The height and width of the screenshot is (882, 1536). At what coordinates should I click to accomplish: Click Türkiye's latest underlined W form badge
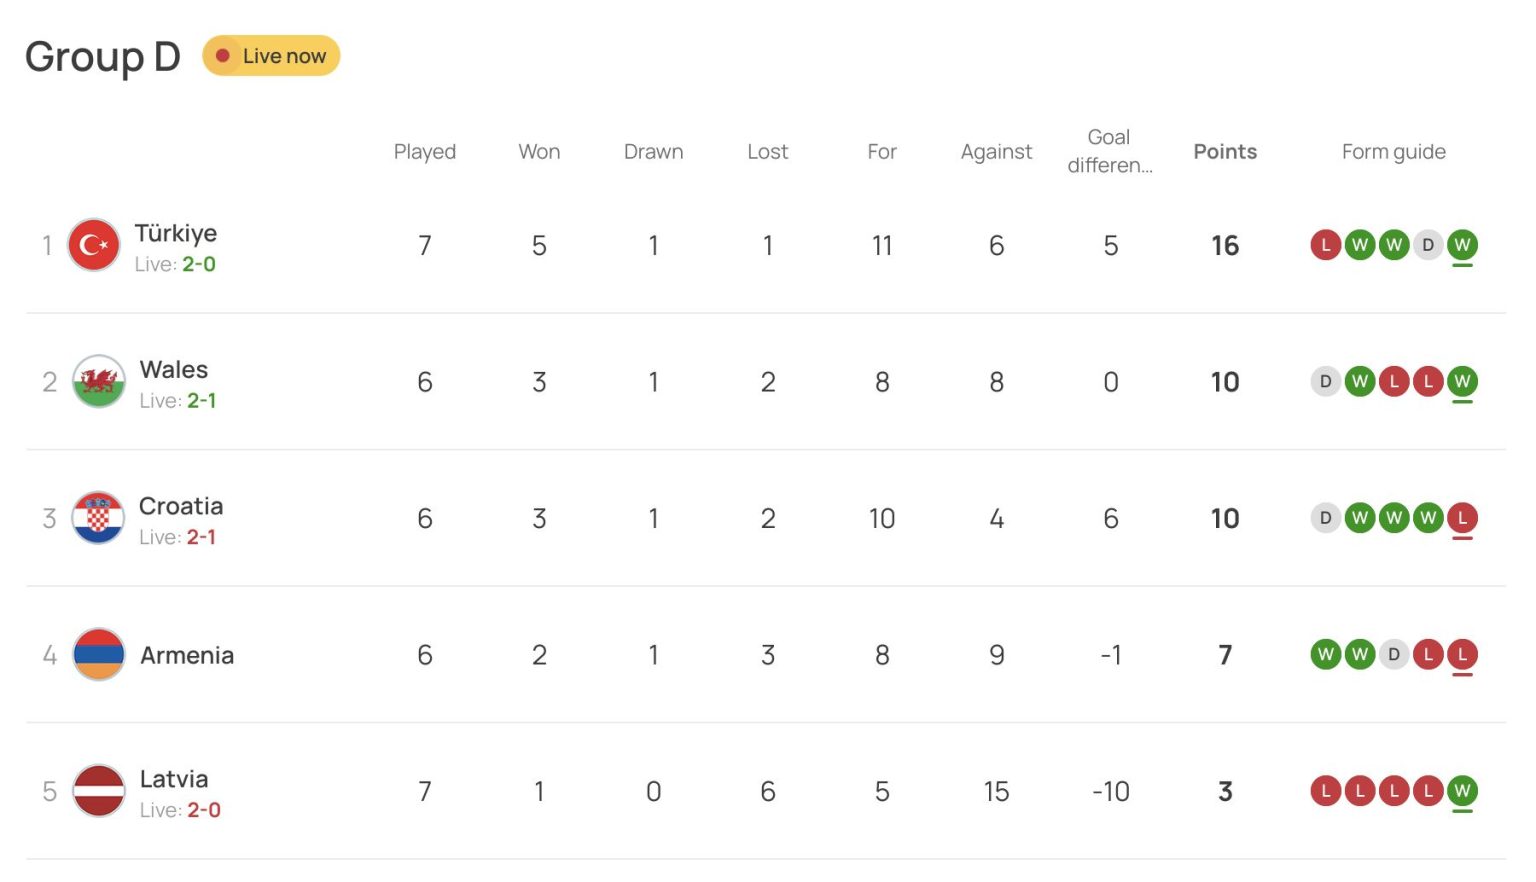1462,245
